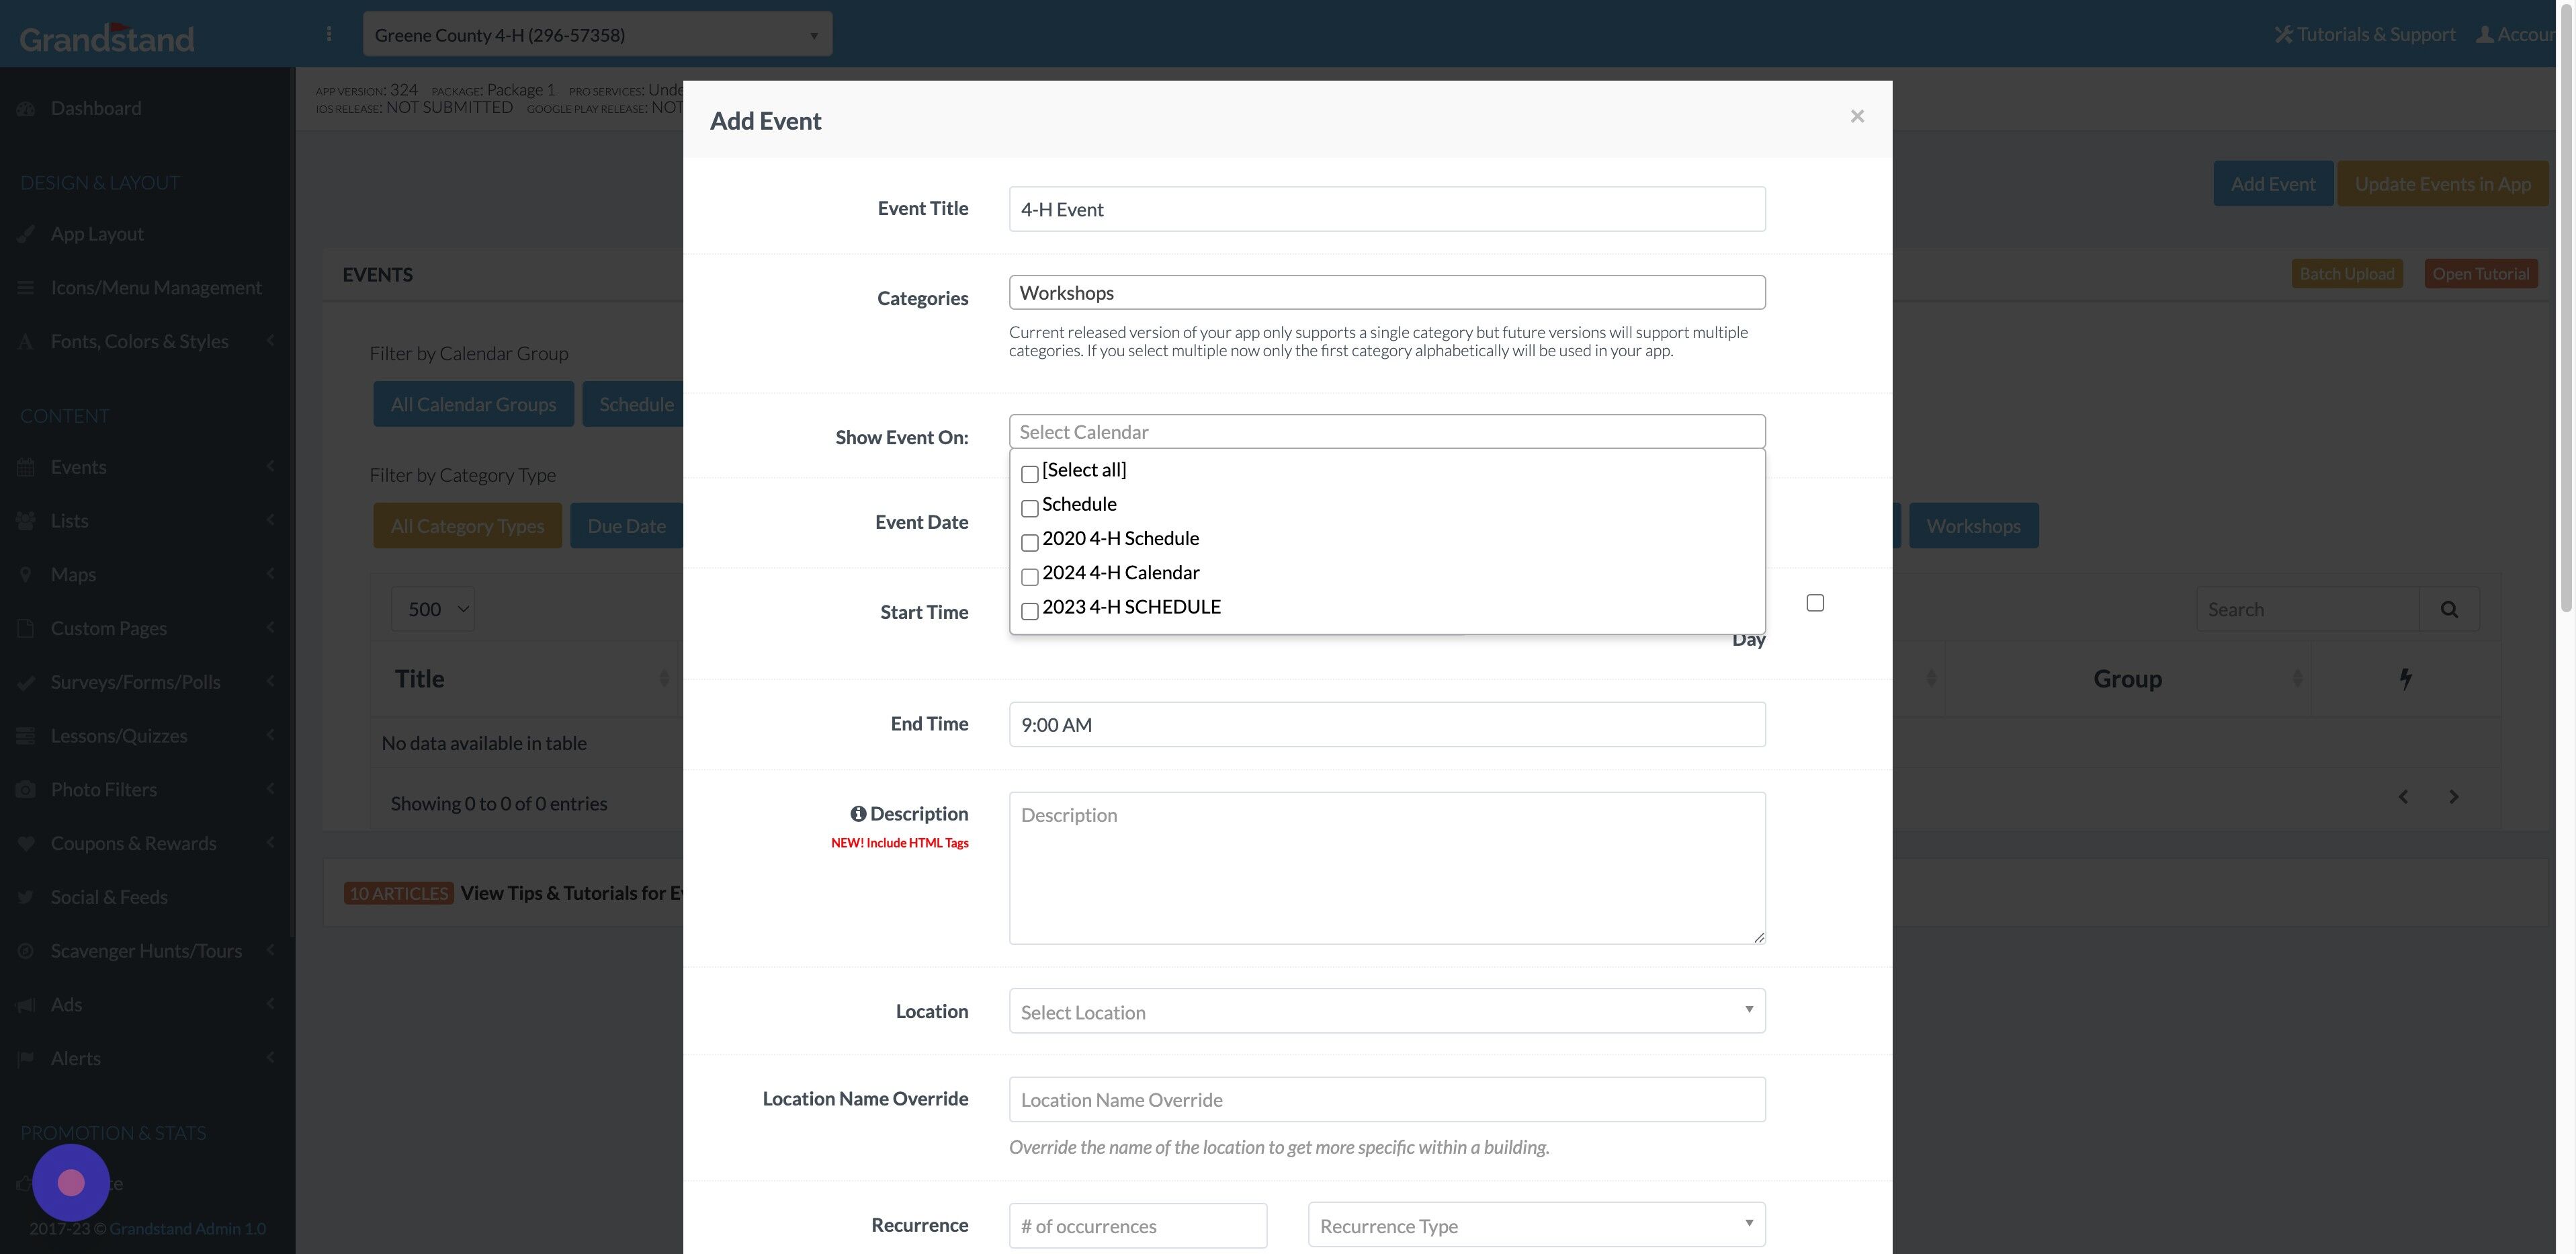Viewport: 2576px width, 1254px height.
Task: Toggle the All Day checkbox
Action: (x=1815, y=603)
